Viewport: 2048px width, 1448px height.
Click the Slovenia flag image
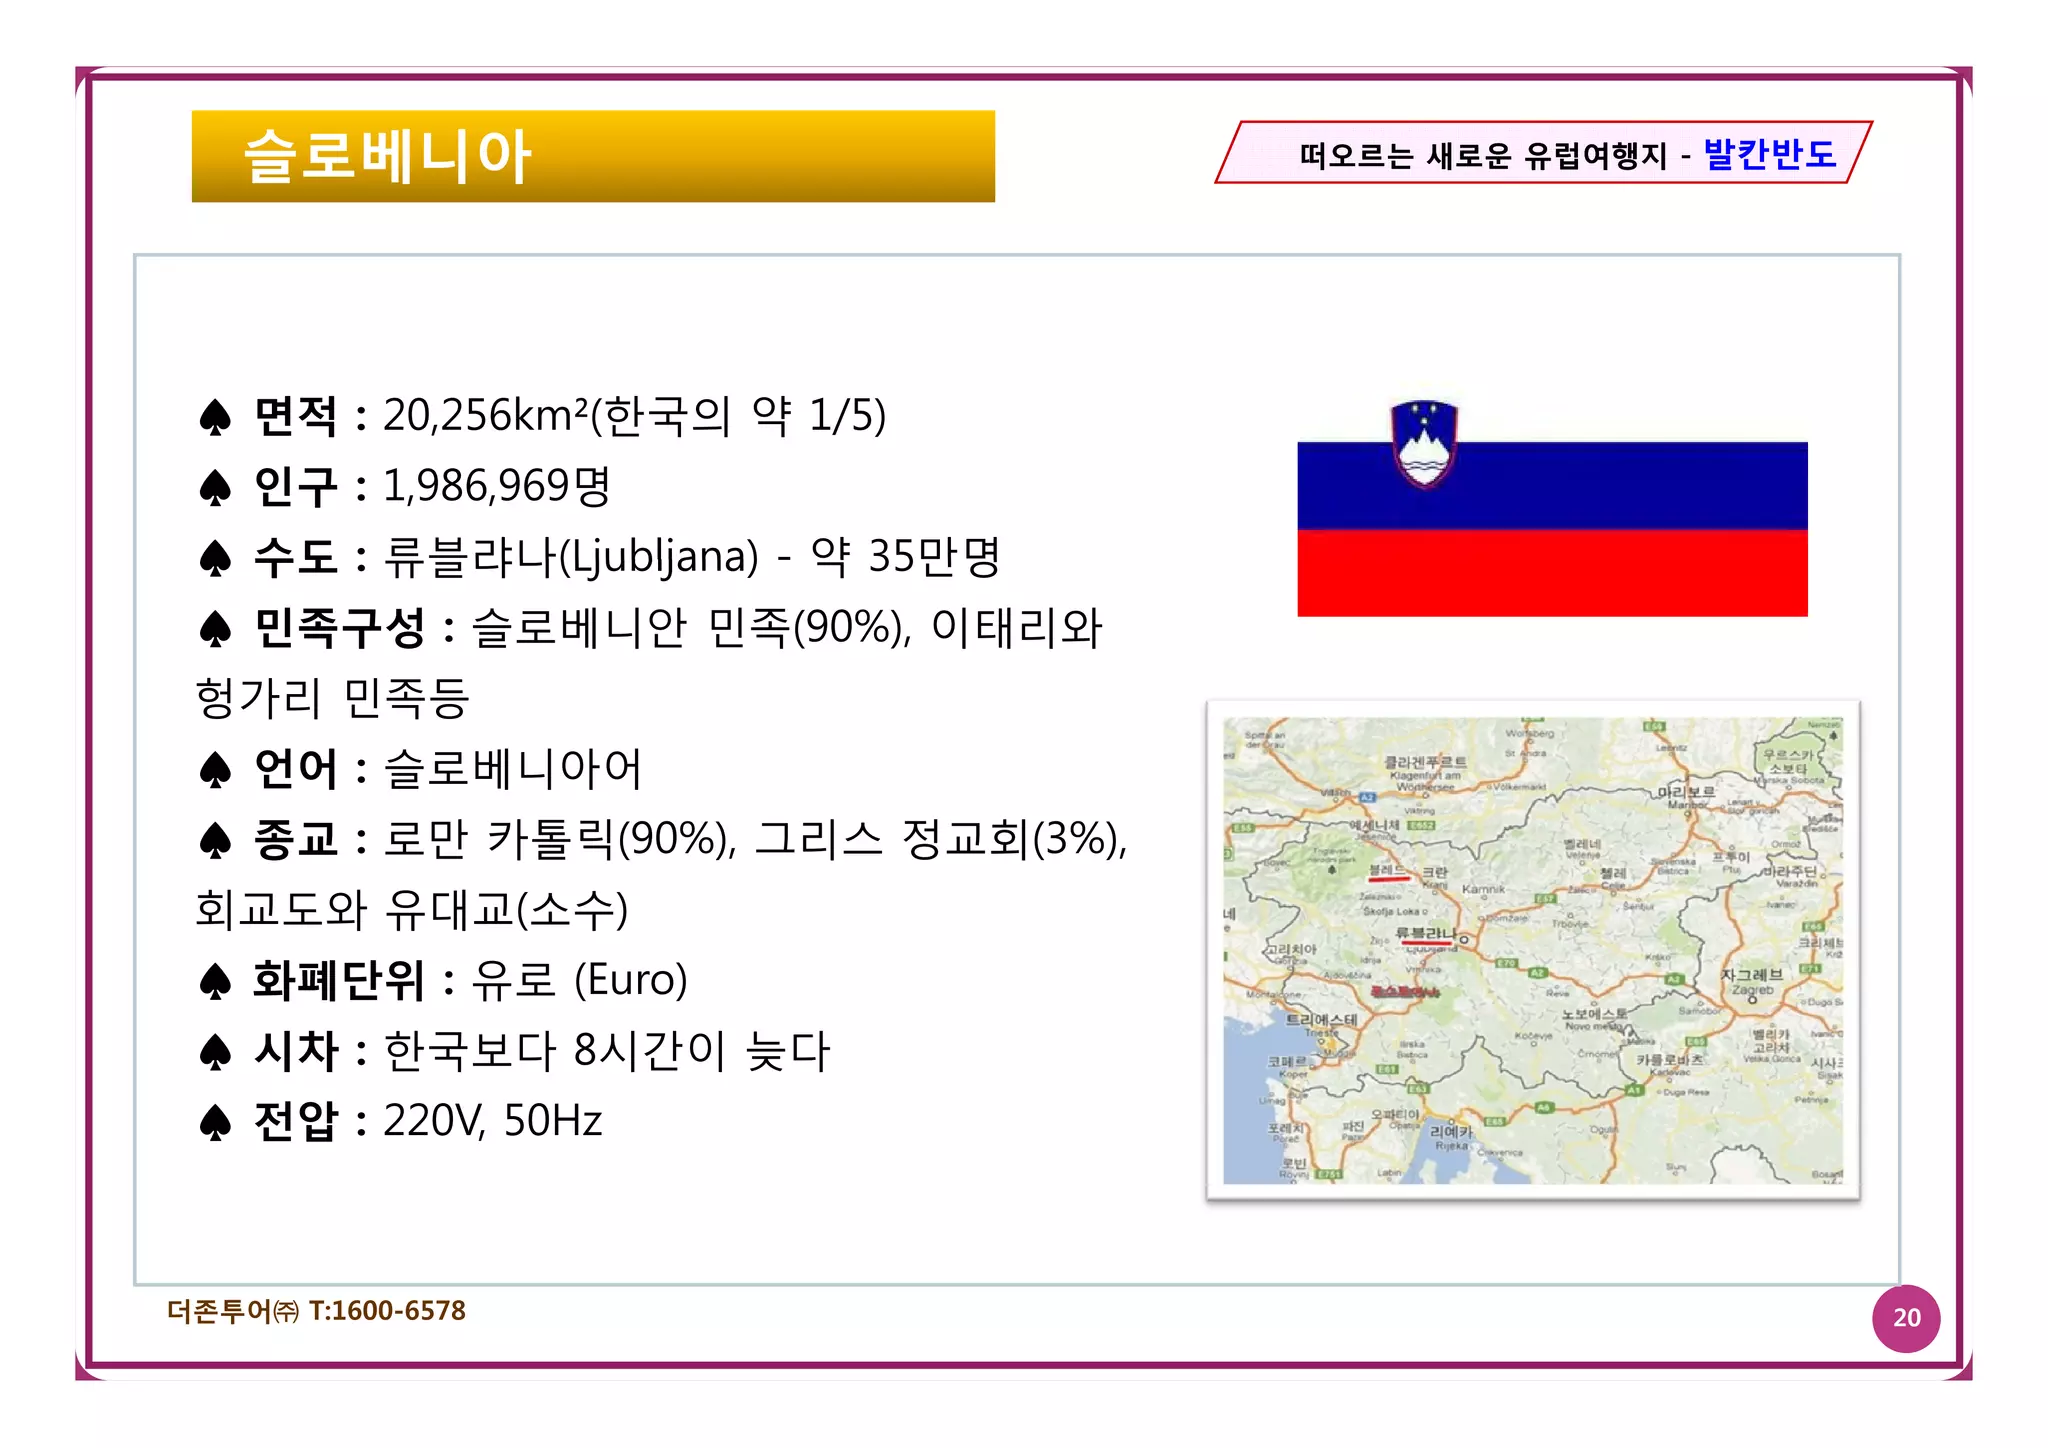pos(1552,509)
